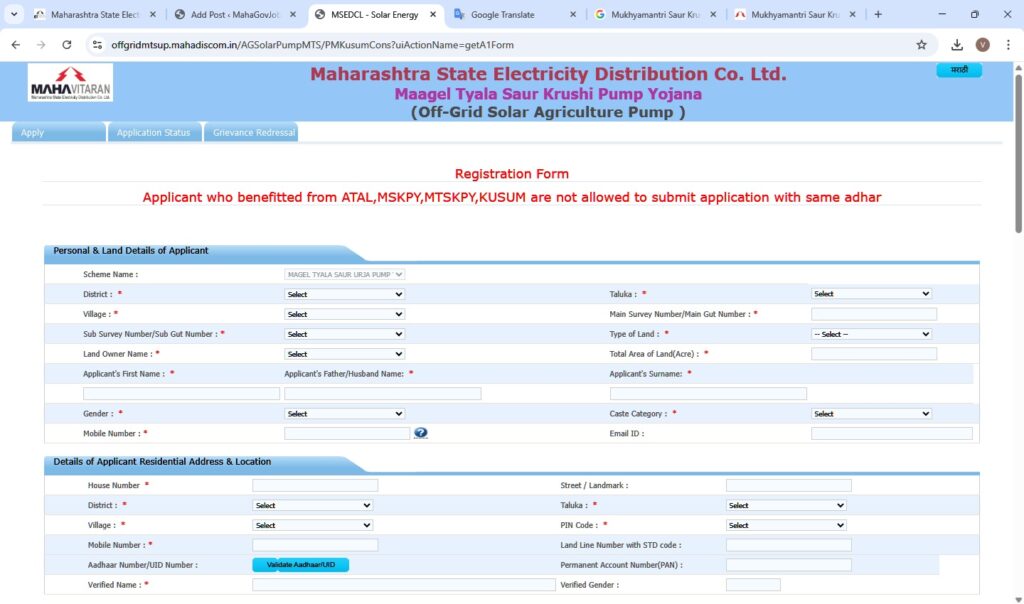Image resolution: width=1024 pixels, height=604 pixels.
Task: Open the Chrome three-dot menu
Action: click(1008, 45)
